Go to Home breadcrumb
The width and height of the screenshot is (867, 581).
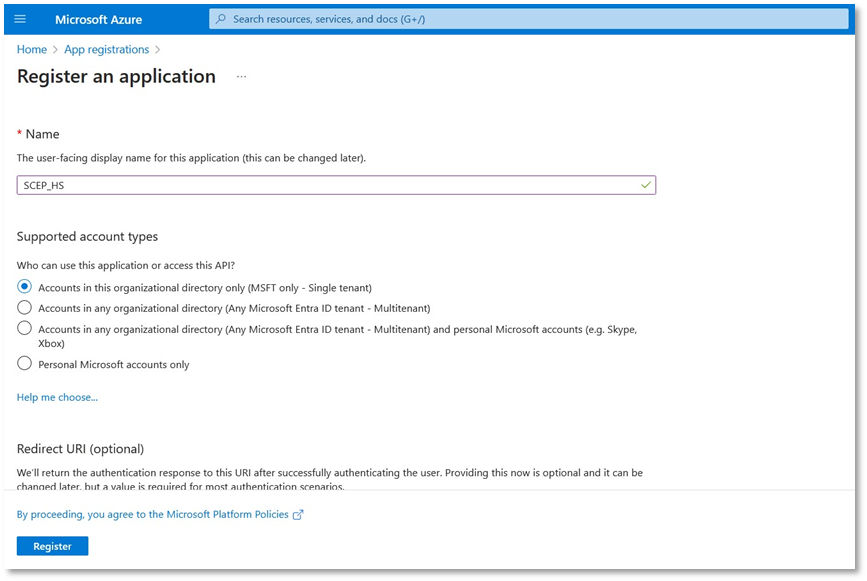click(x=32, y=50)
